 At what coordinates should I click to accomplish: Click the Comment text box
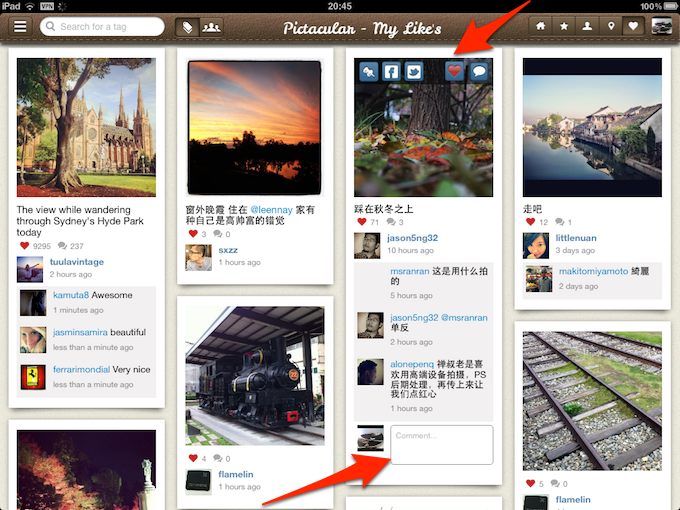click(x=441, y=445)
